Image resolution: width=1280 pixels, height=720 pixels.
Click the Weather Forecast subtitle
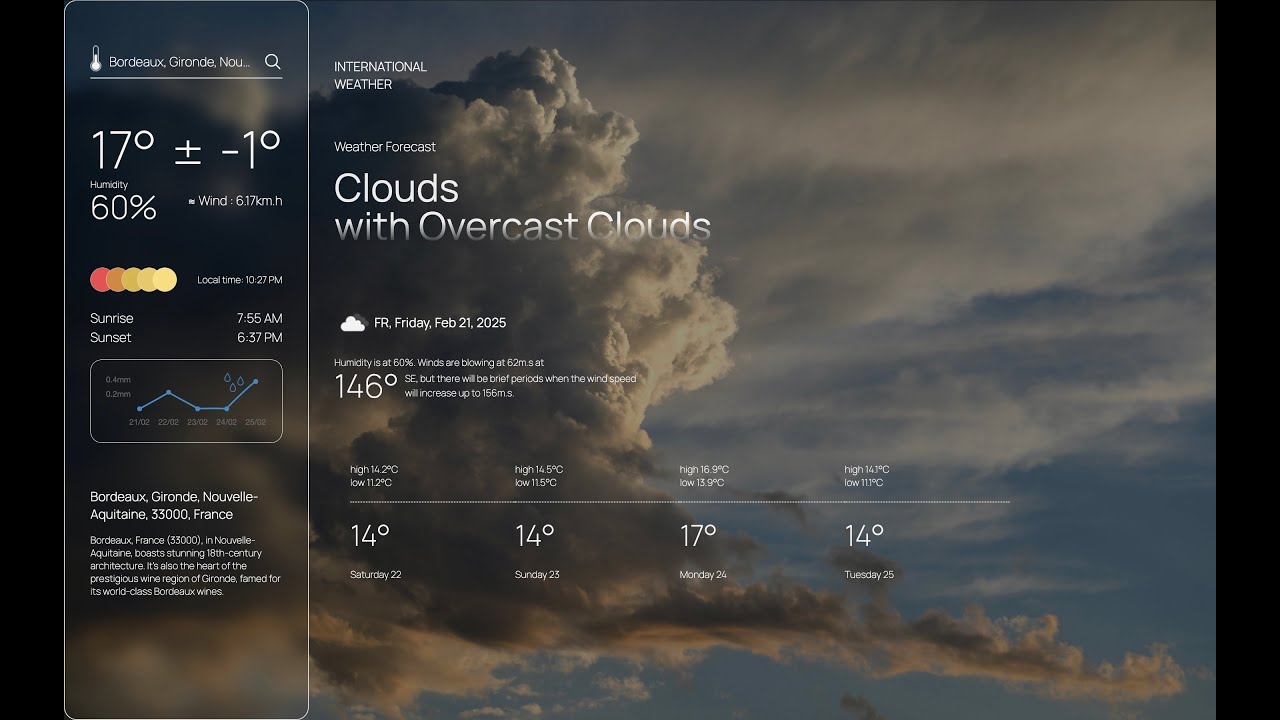pos(385,147)
